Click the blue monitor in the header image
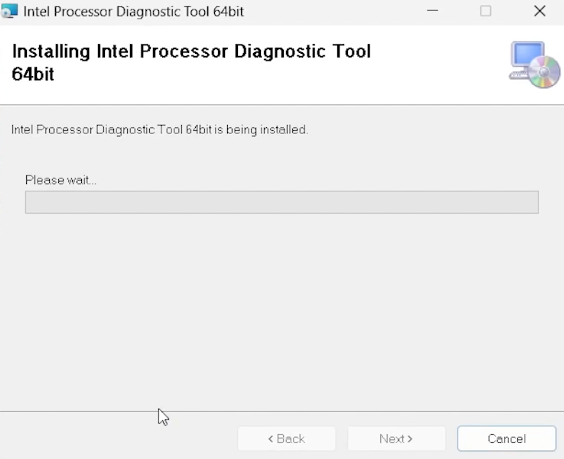The image size is (564, 459). click(x=528, y=55)
